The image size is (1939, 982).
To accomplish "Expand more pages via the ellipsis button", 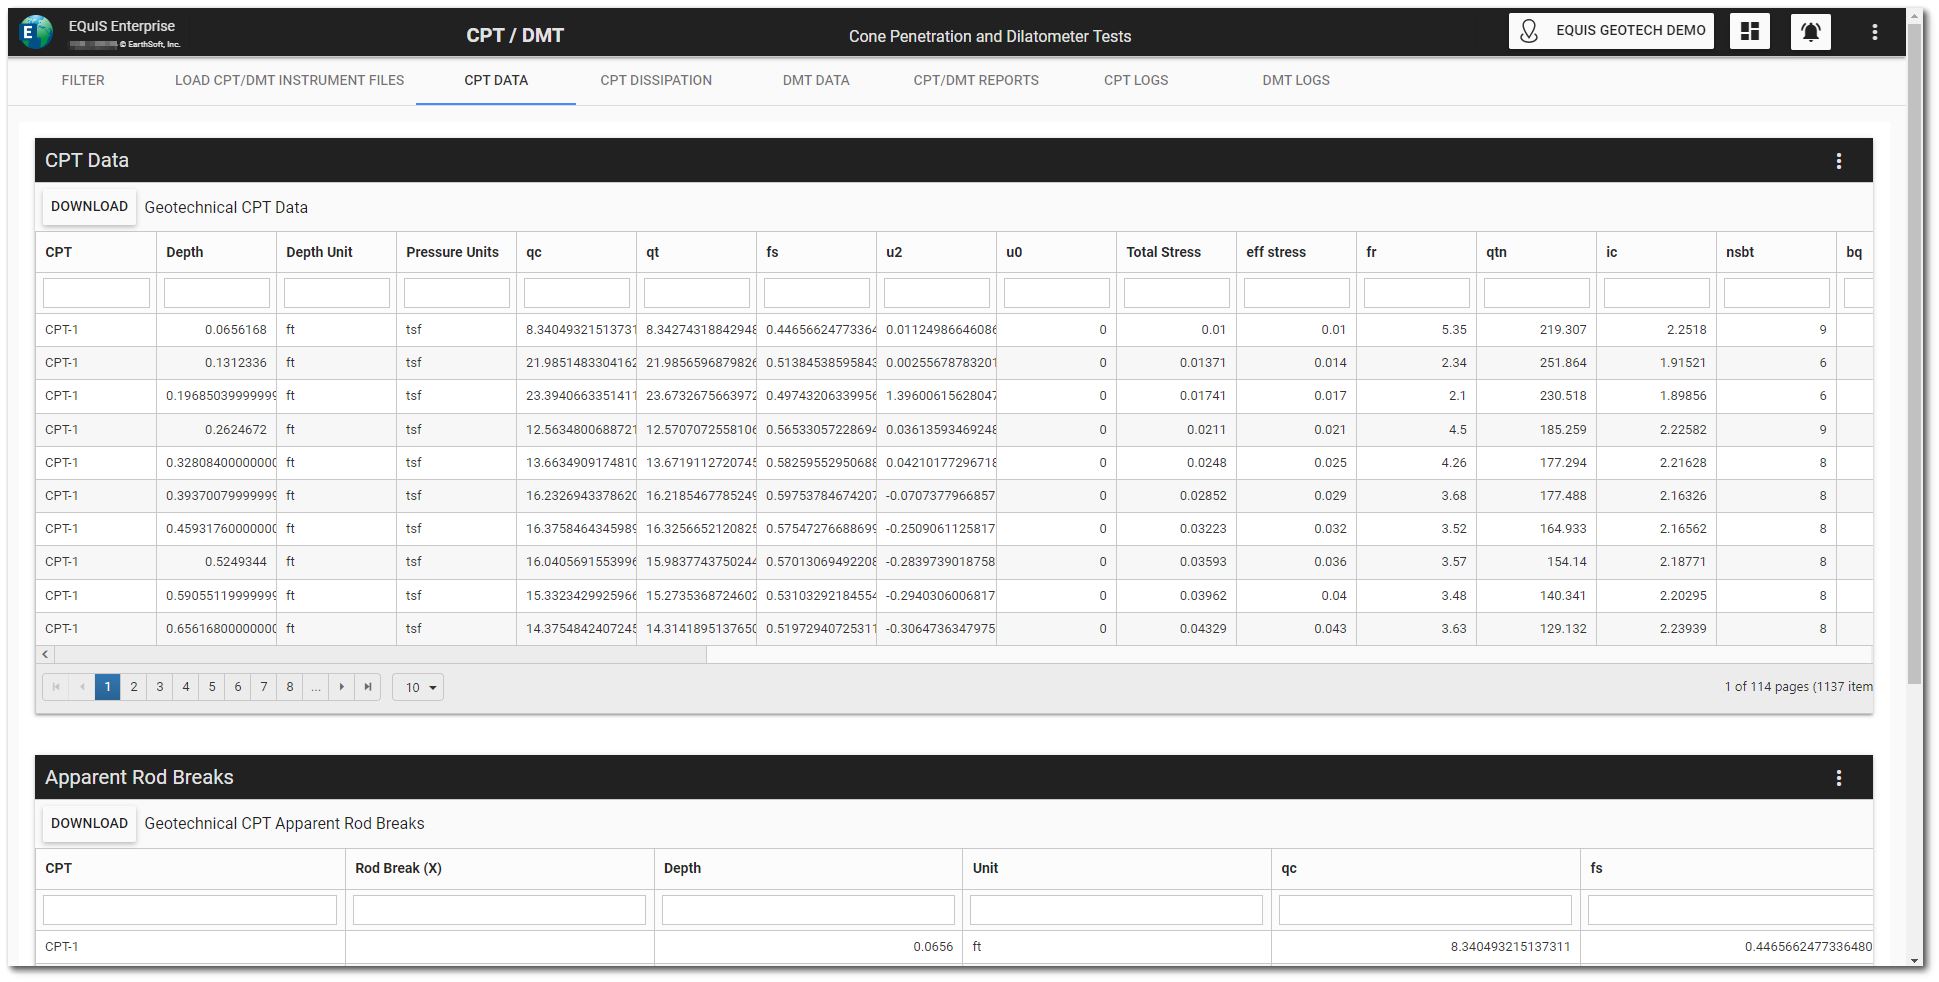I will pyautogui.click(x=316, y=687).
